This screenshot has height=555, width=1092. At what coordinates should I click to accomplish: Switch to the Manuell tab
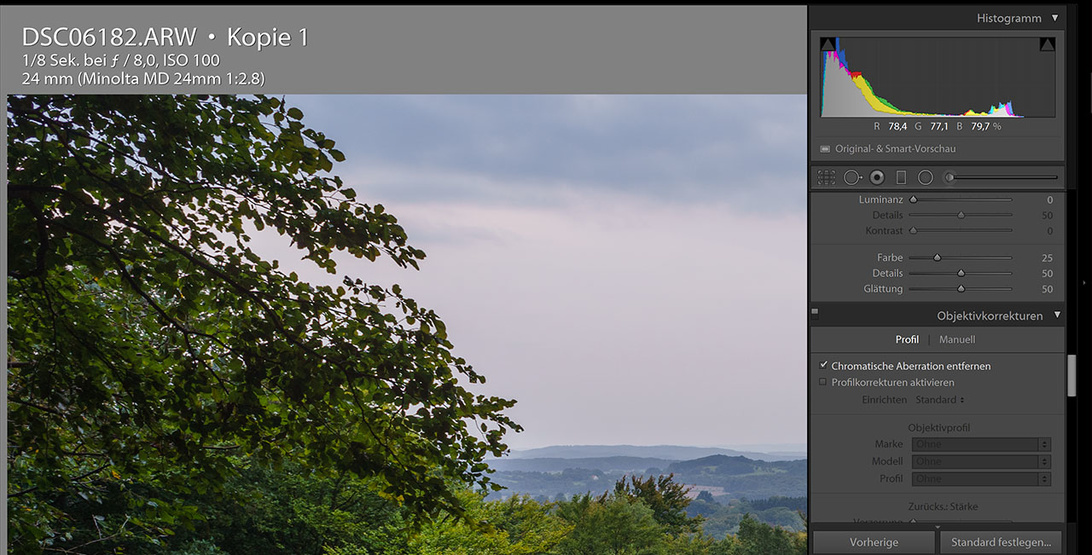pos(957,340)
